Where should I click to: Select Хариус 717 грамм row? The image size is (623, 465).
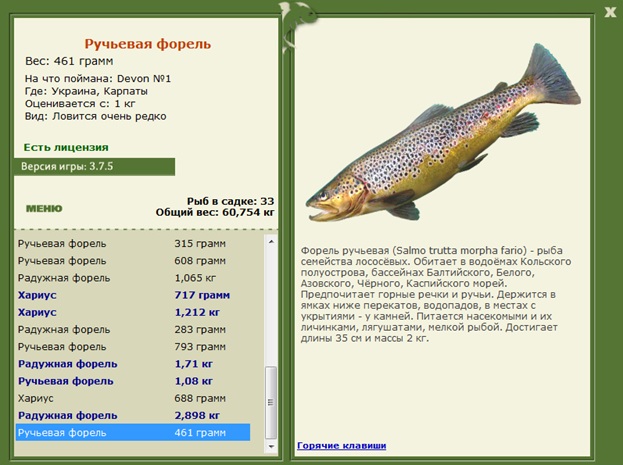133,295
